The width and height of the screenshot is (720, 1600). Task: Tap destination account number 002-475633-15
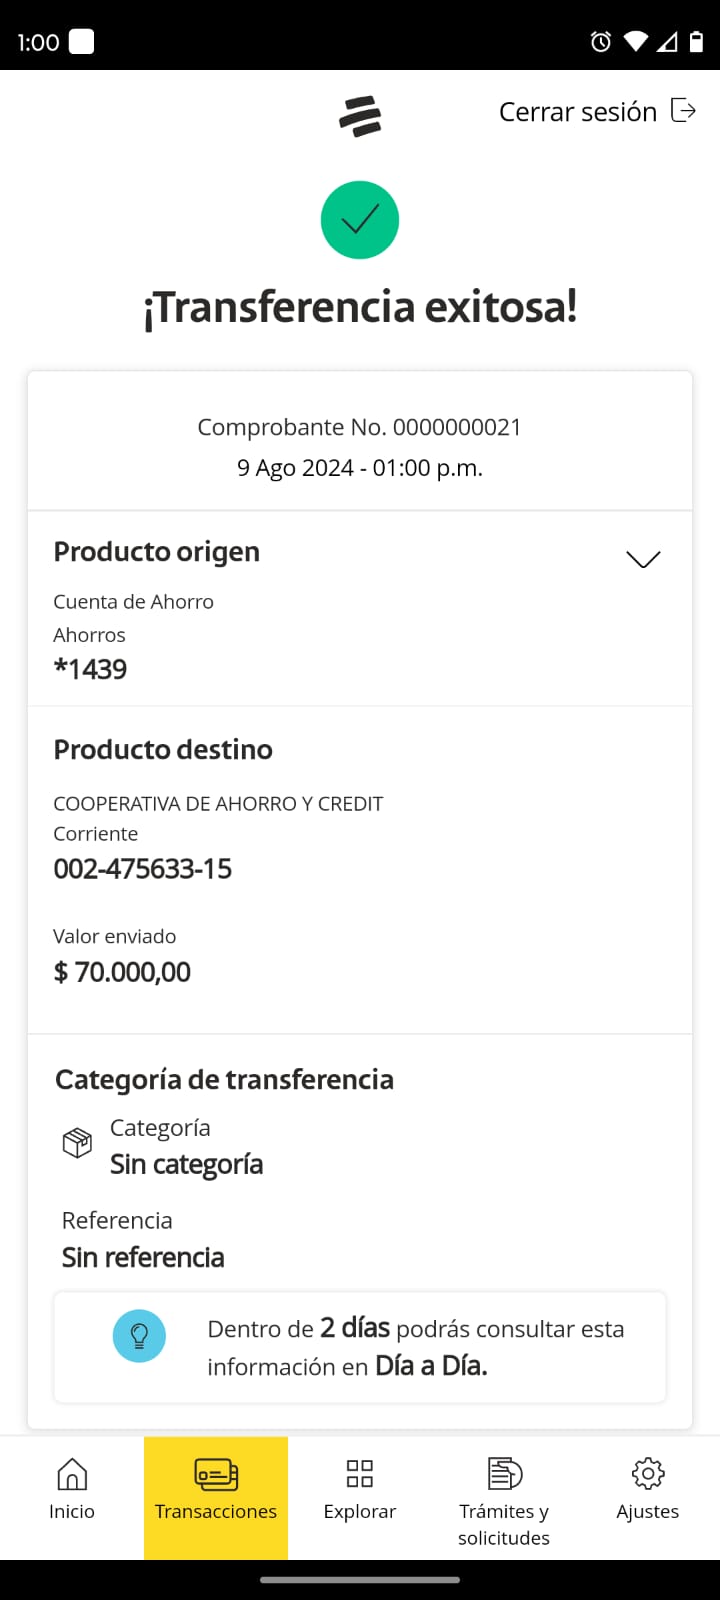143,869
